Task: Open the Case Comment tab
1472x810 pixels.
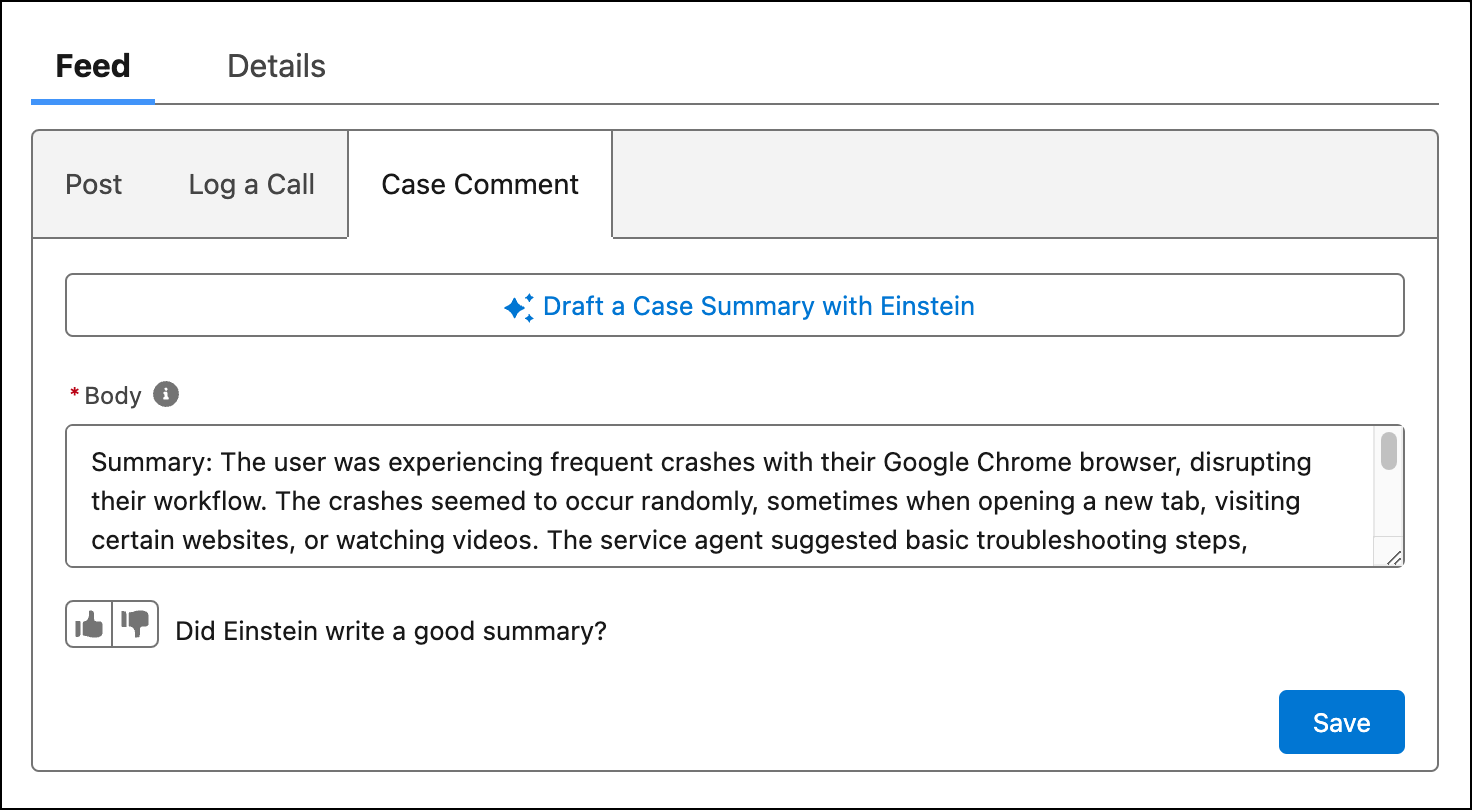Action: point(479,184)
